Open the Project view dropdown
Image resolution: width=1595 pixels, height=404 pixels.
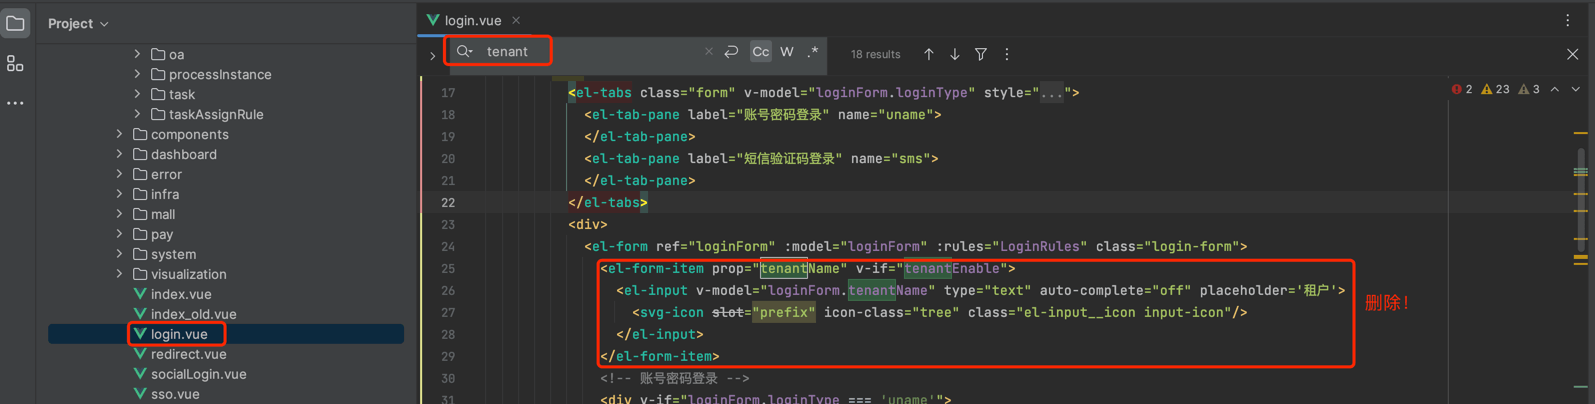[78, 23]
